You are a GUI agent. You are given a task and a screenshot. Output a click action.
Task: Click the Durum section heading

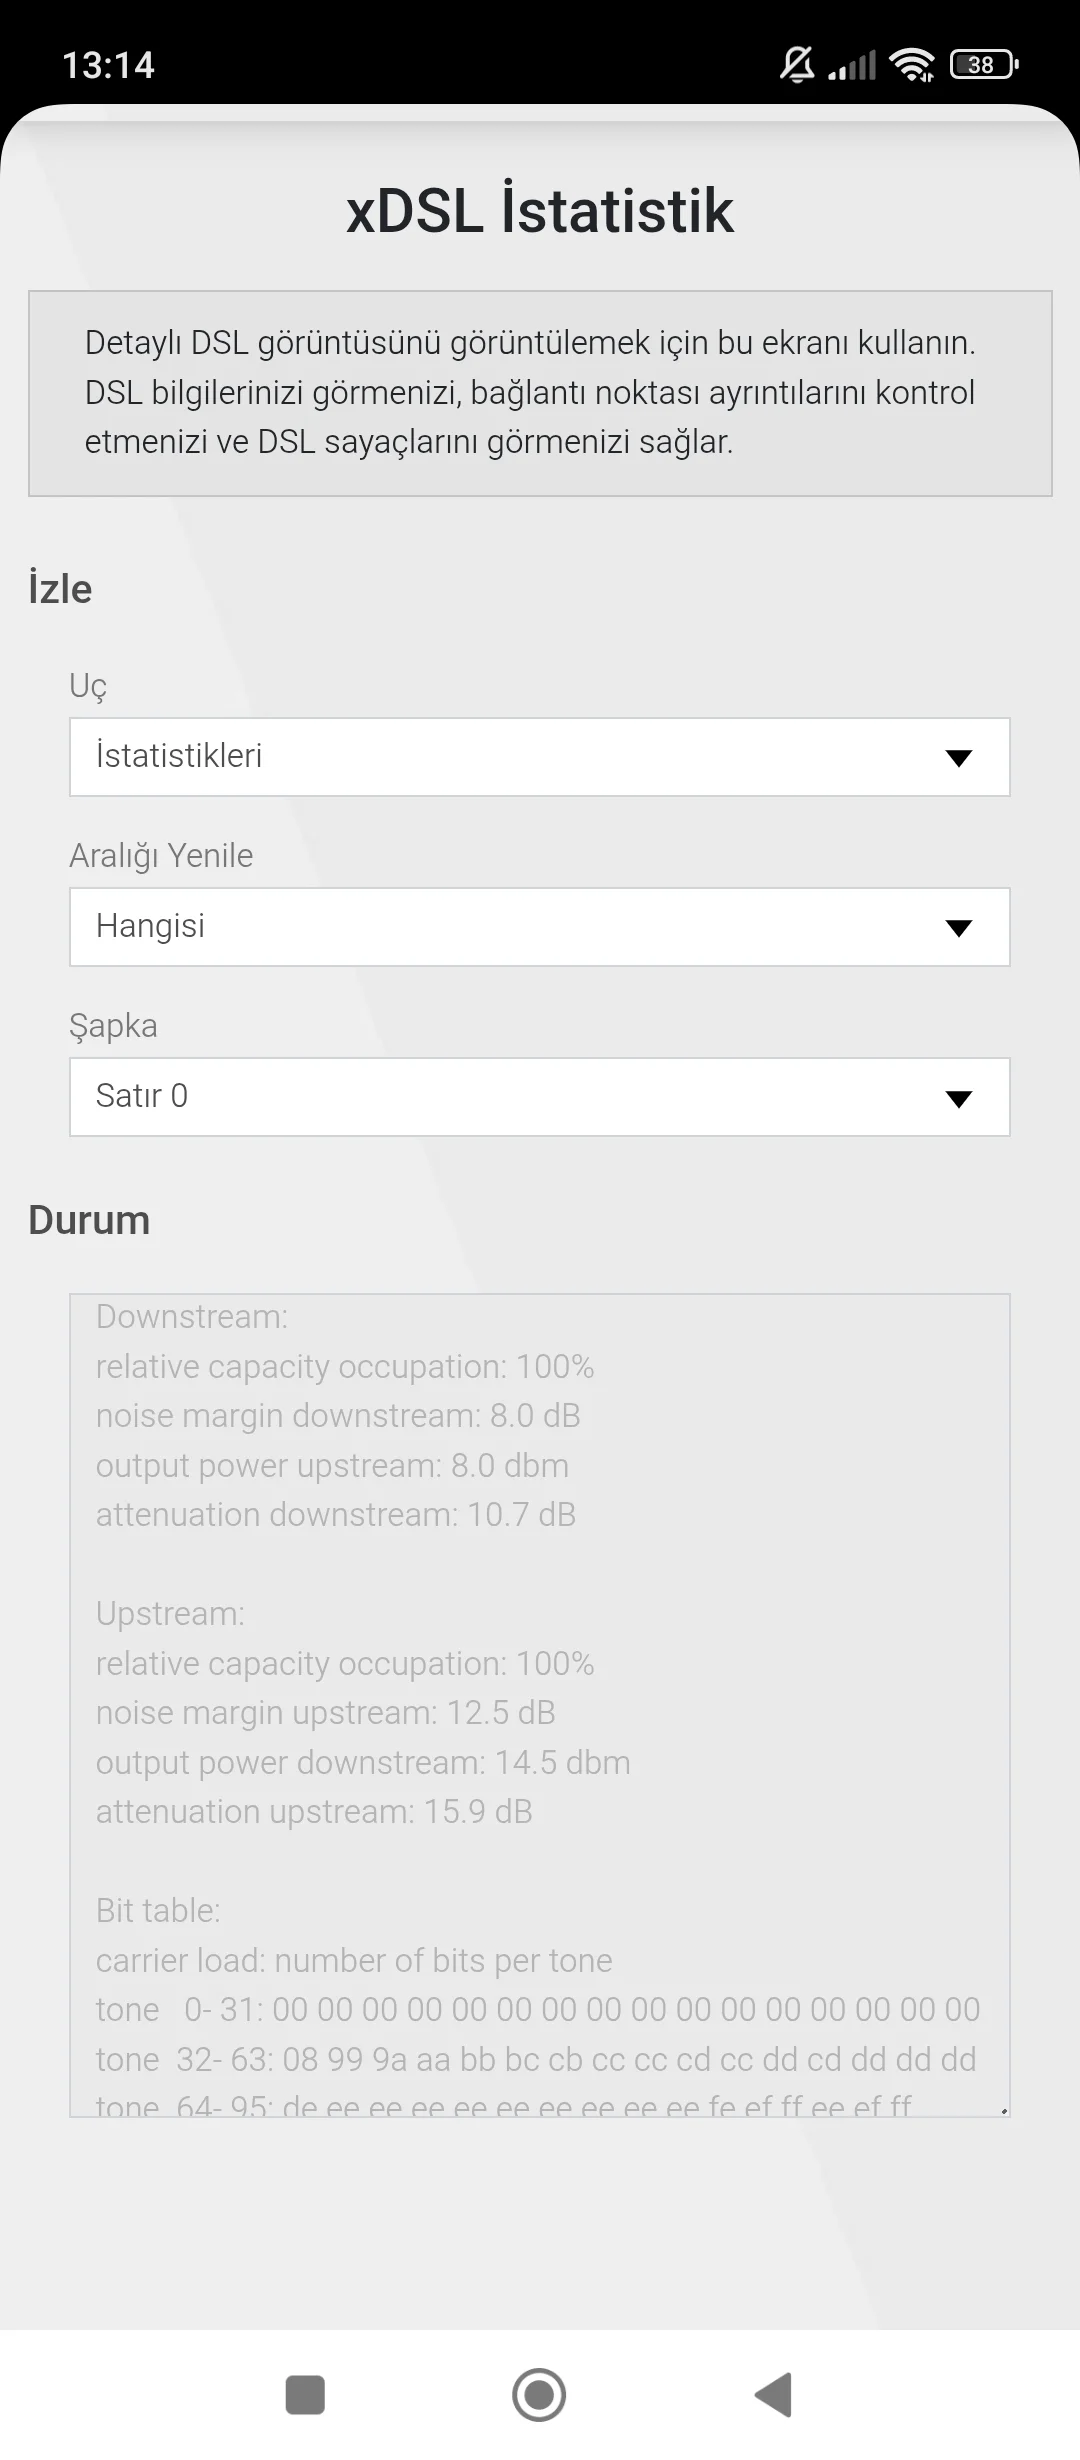pos(89,1220)
